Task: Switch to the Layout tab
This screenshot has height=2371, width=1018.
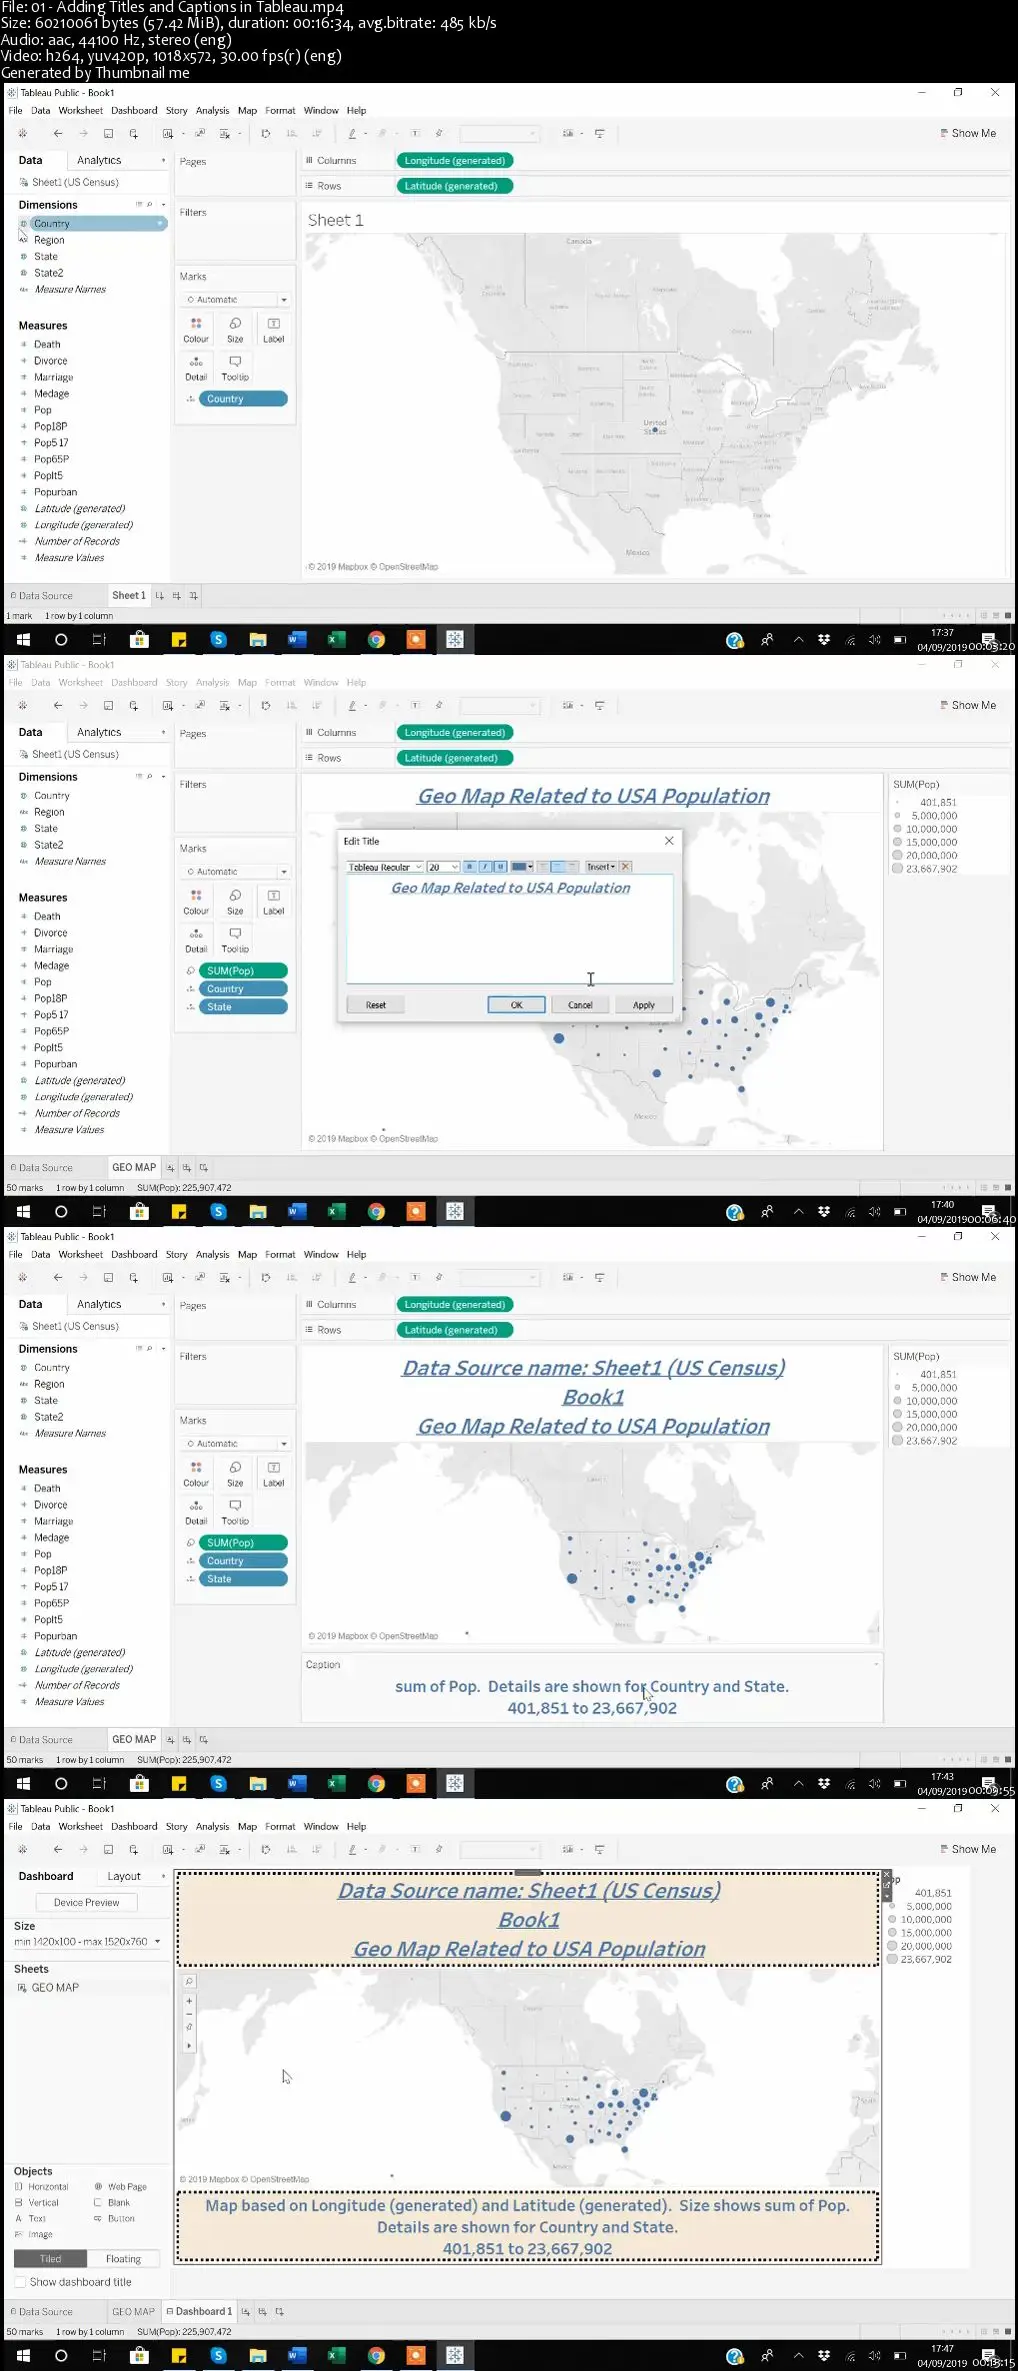Action: tap(124, 1877)
